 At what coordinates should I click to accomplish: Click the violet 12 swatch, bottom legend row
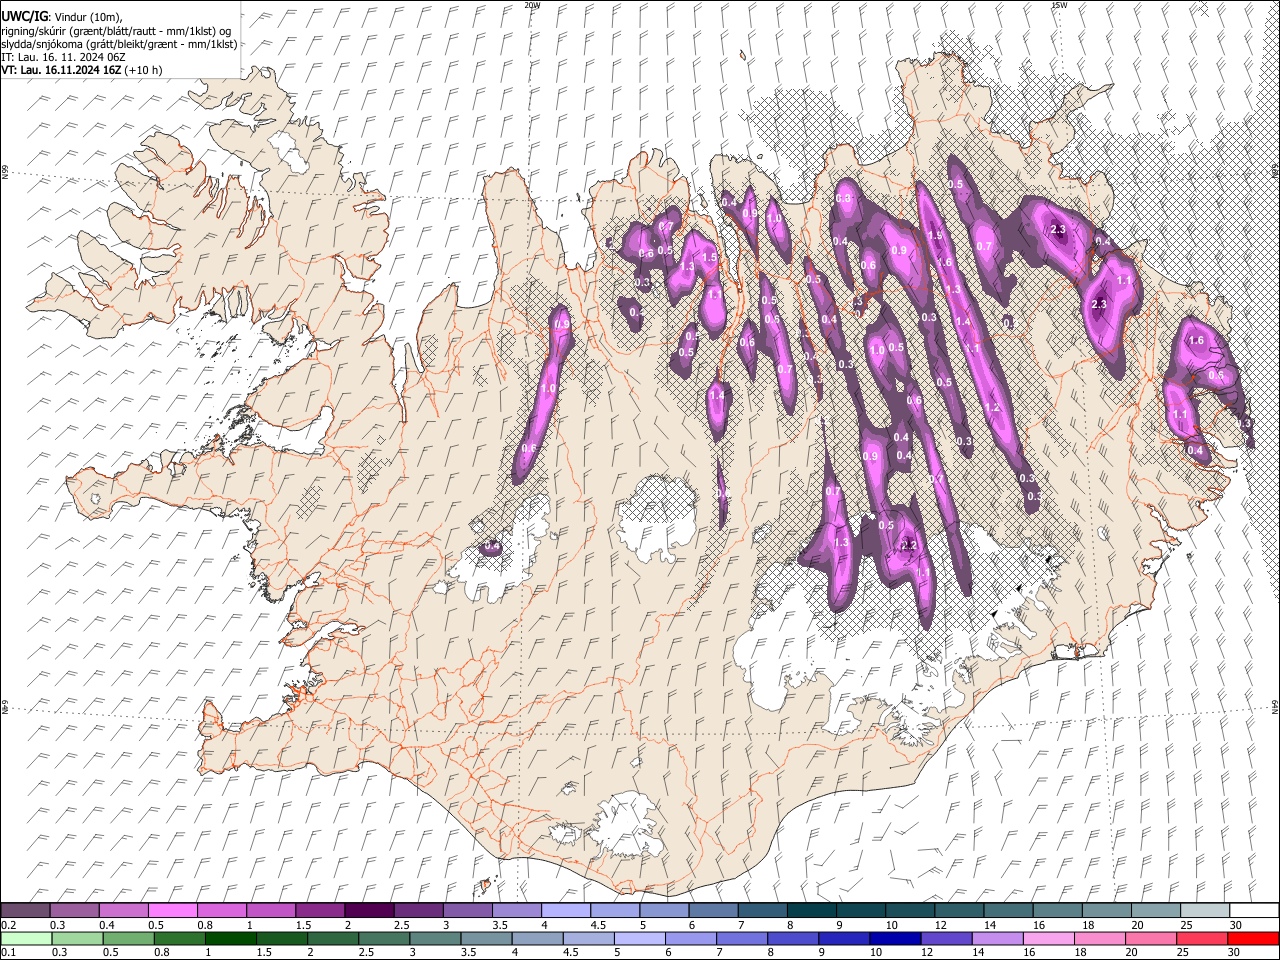[x=946, y=938]
